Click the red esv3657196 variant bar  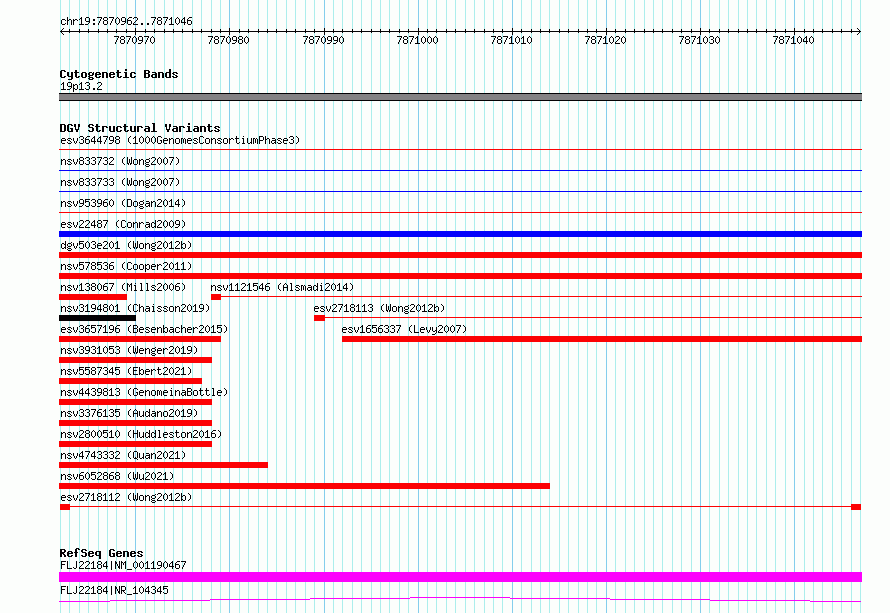[x=140, y=339]
